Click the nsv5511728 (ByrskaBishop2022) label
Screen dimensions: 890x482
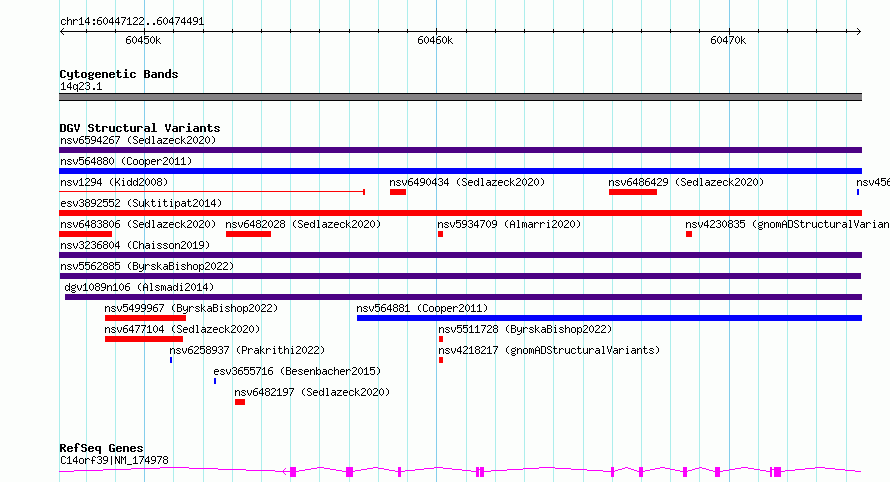pos(525,329)
